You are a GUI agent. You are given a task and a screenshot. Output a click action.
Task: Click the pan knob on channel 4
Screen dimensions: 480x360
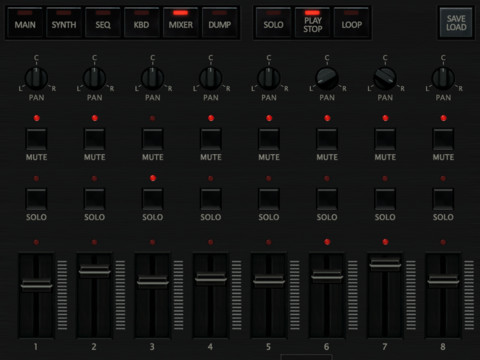(211, 78)
